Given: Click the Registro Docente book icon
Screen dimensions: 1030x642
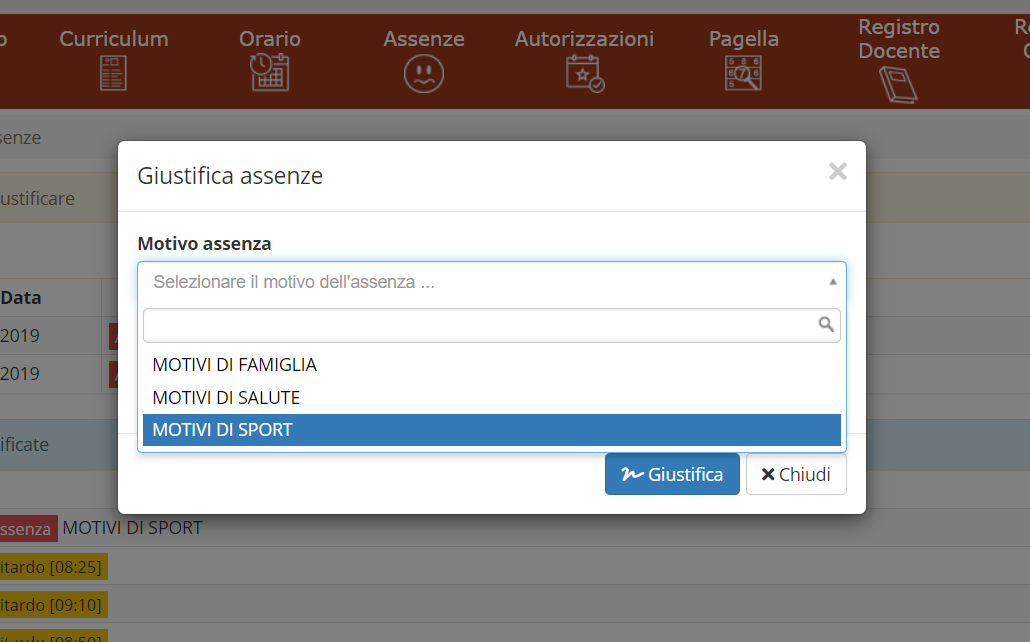Looking at the screenshot, I should tap(898, 85).
